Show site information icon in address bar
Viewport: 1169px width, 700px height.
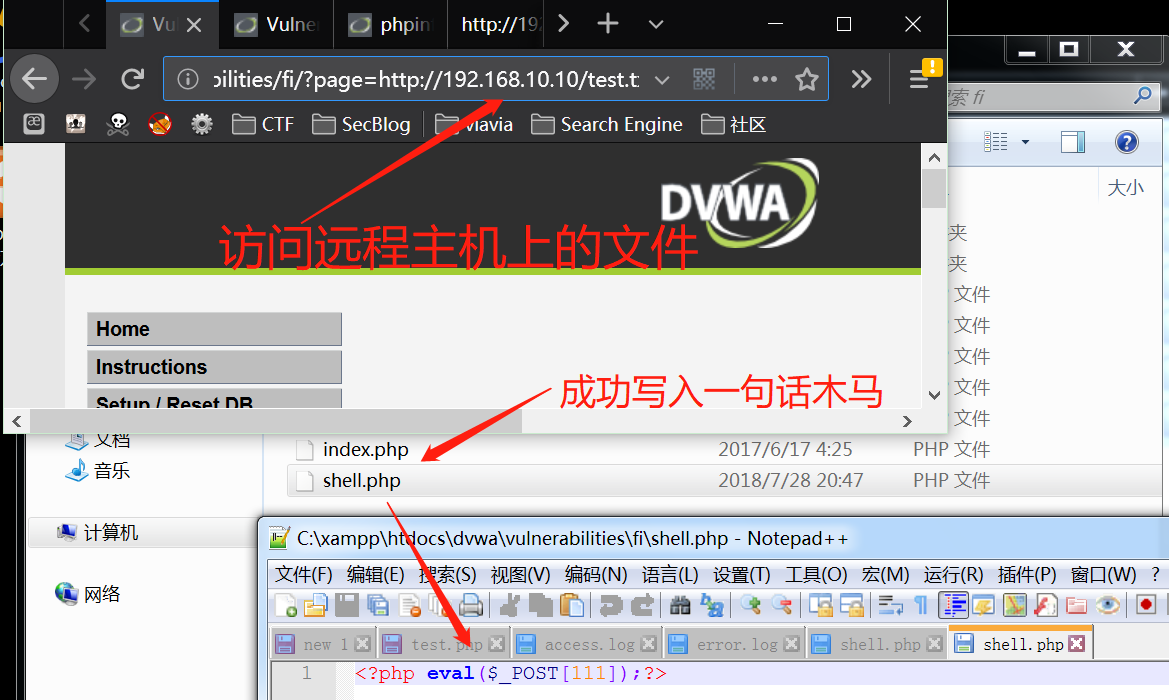pos(188,79)
